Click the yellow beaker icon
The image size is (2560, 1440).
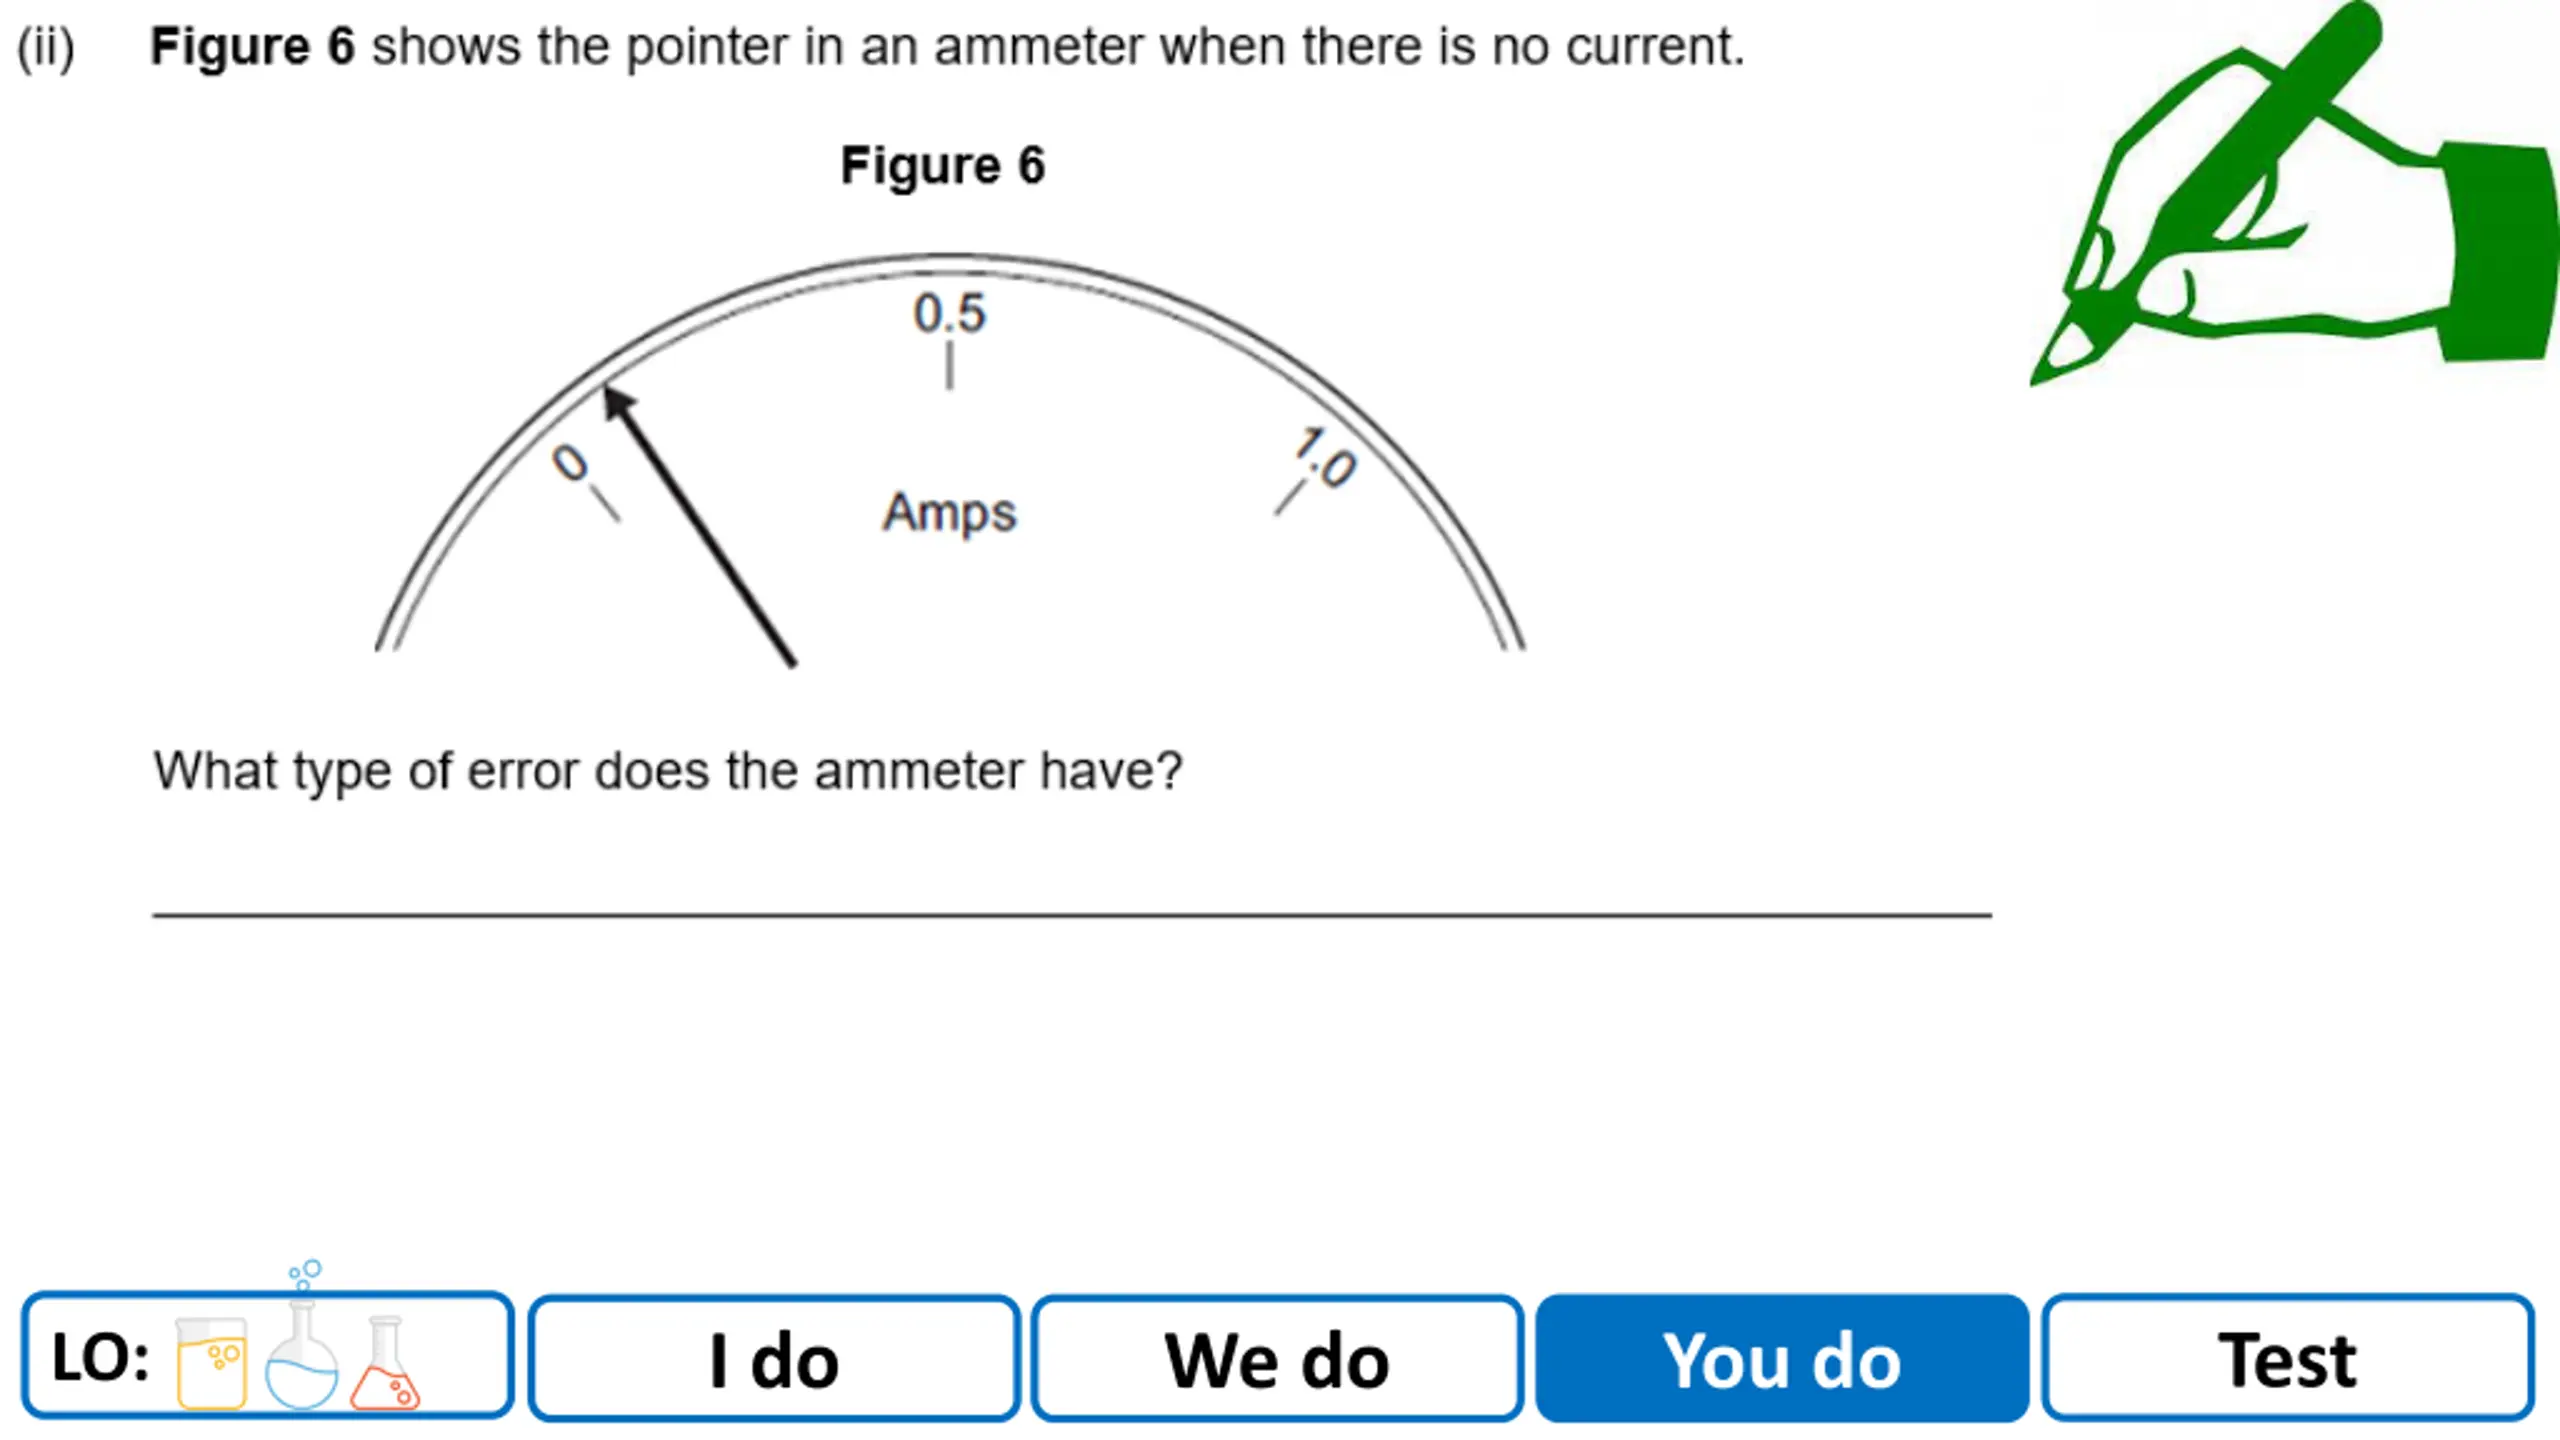[211, 1362]
